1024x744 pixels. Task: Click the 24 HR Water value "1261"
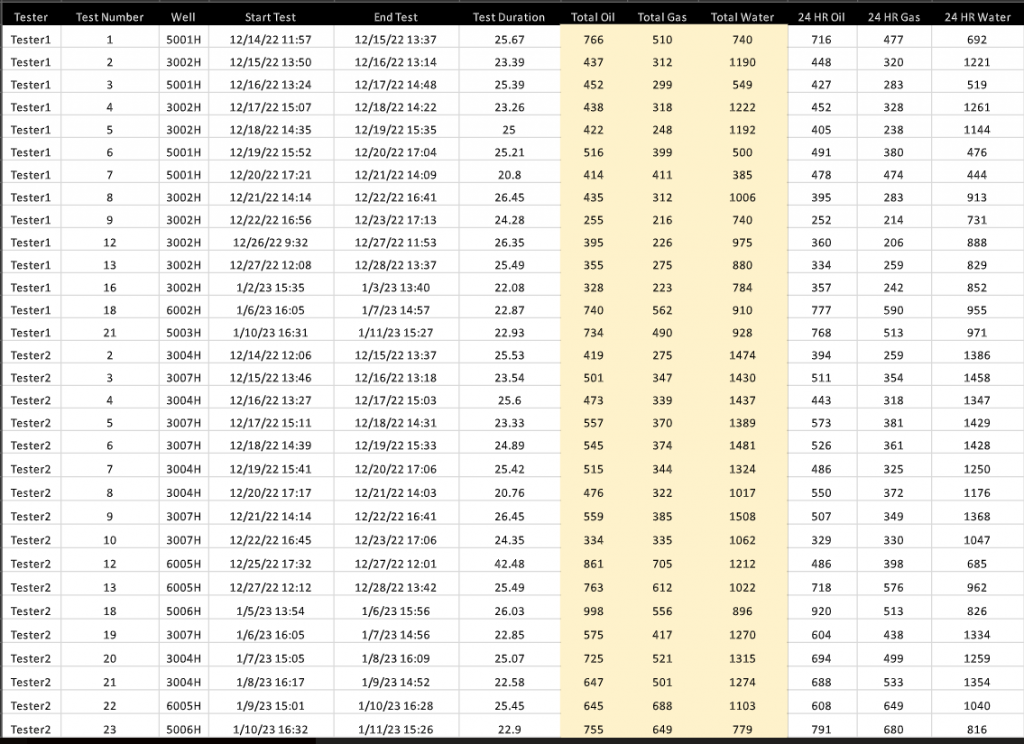(977, 107)
